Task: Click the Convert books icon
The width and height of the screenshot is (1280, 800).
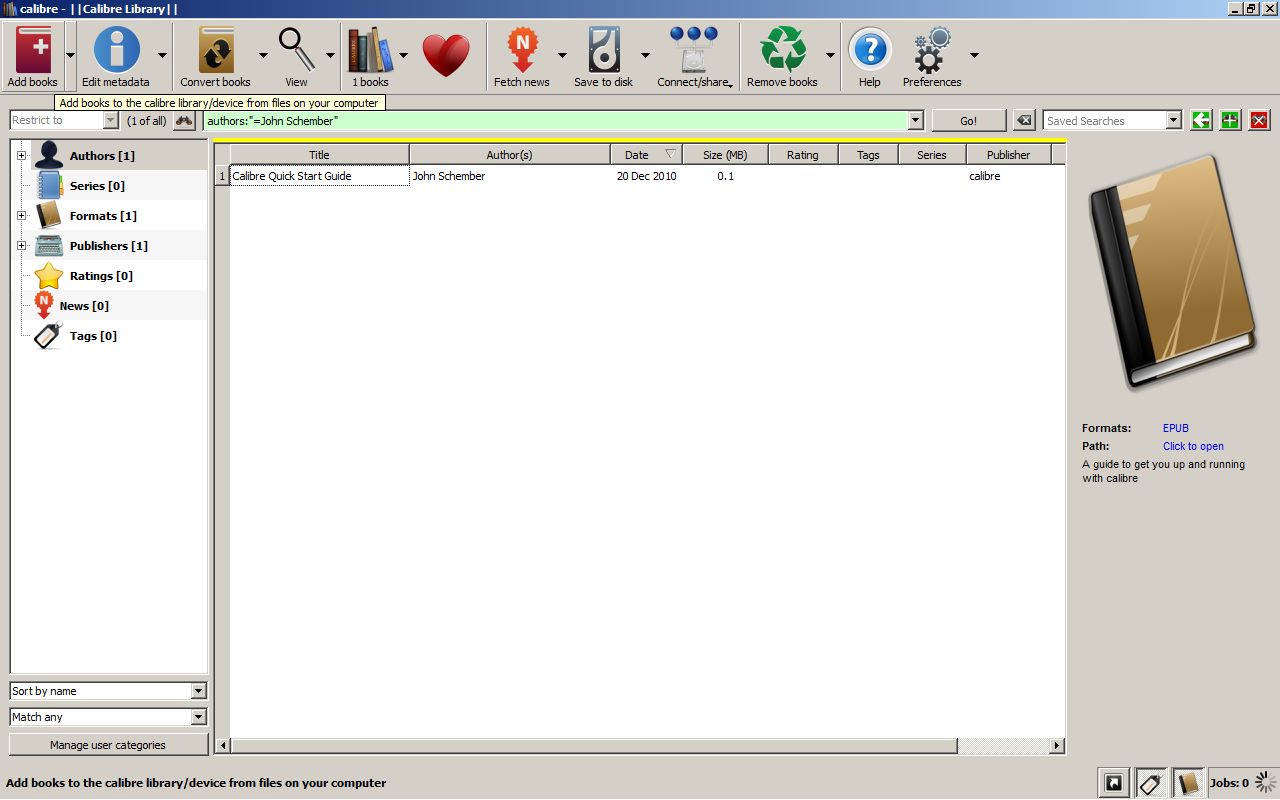Action: 216,52
